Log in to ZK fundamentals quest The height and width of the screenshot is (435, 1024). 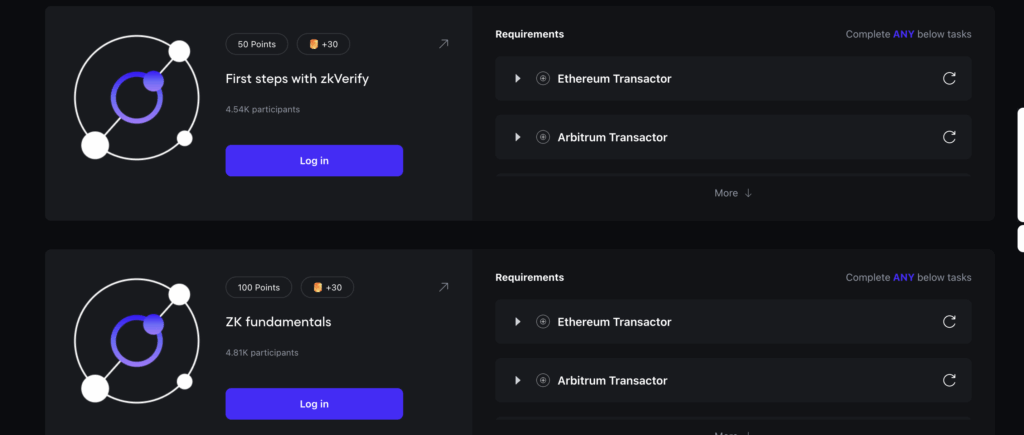pyautogui.click(x=314, y=404)
